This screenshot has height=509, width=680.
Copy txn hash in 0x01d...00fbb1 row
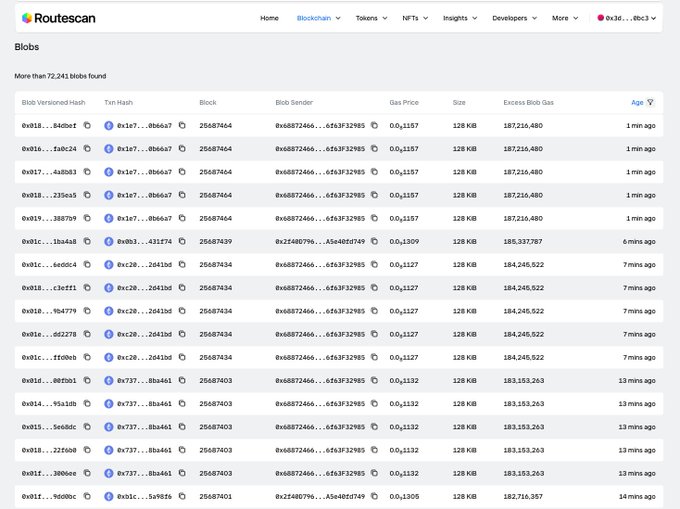182,381
